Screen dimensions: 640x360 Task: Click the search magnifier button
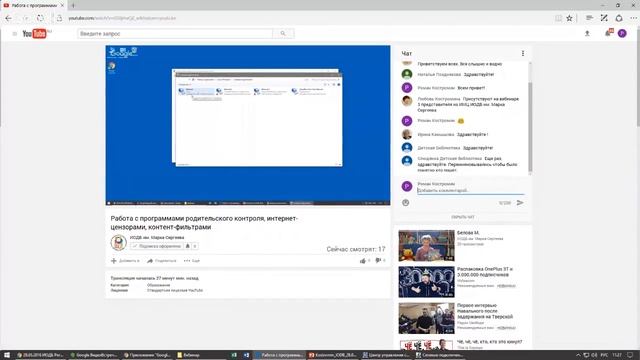tap(283, 33)
